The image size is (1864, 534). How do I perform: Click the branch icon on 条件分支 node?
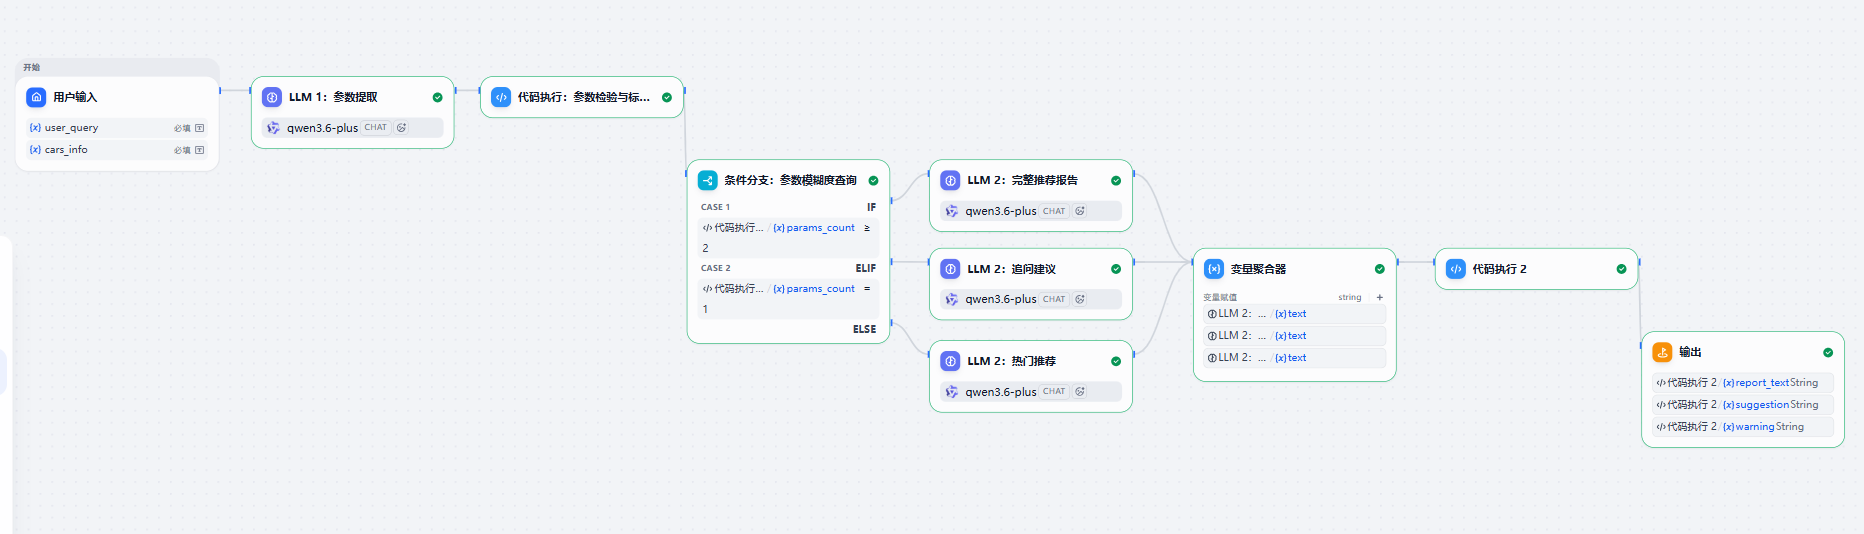(x=708, y=180)
